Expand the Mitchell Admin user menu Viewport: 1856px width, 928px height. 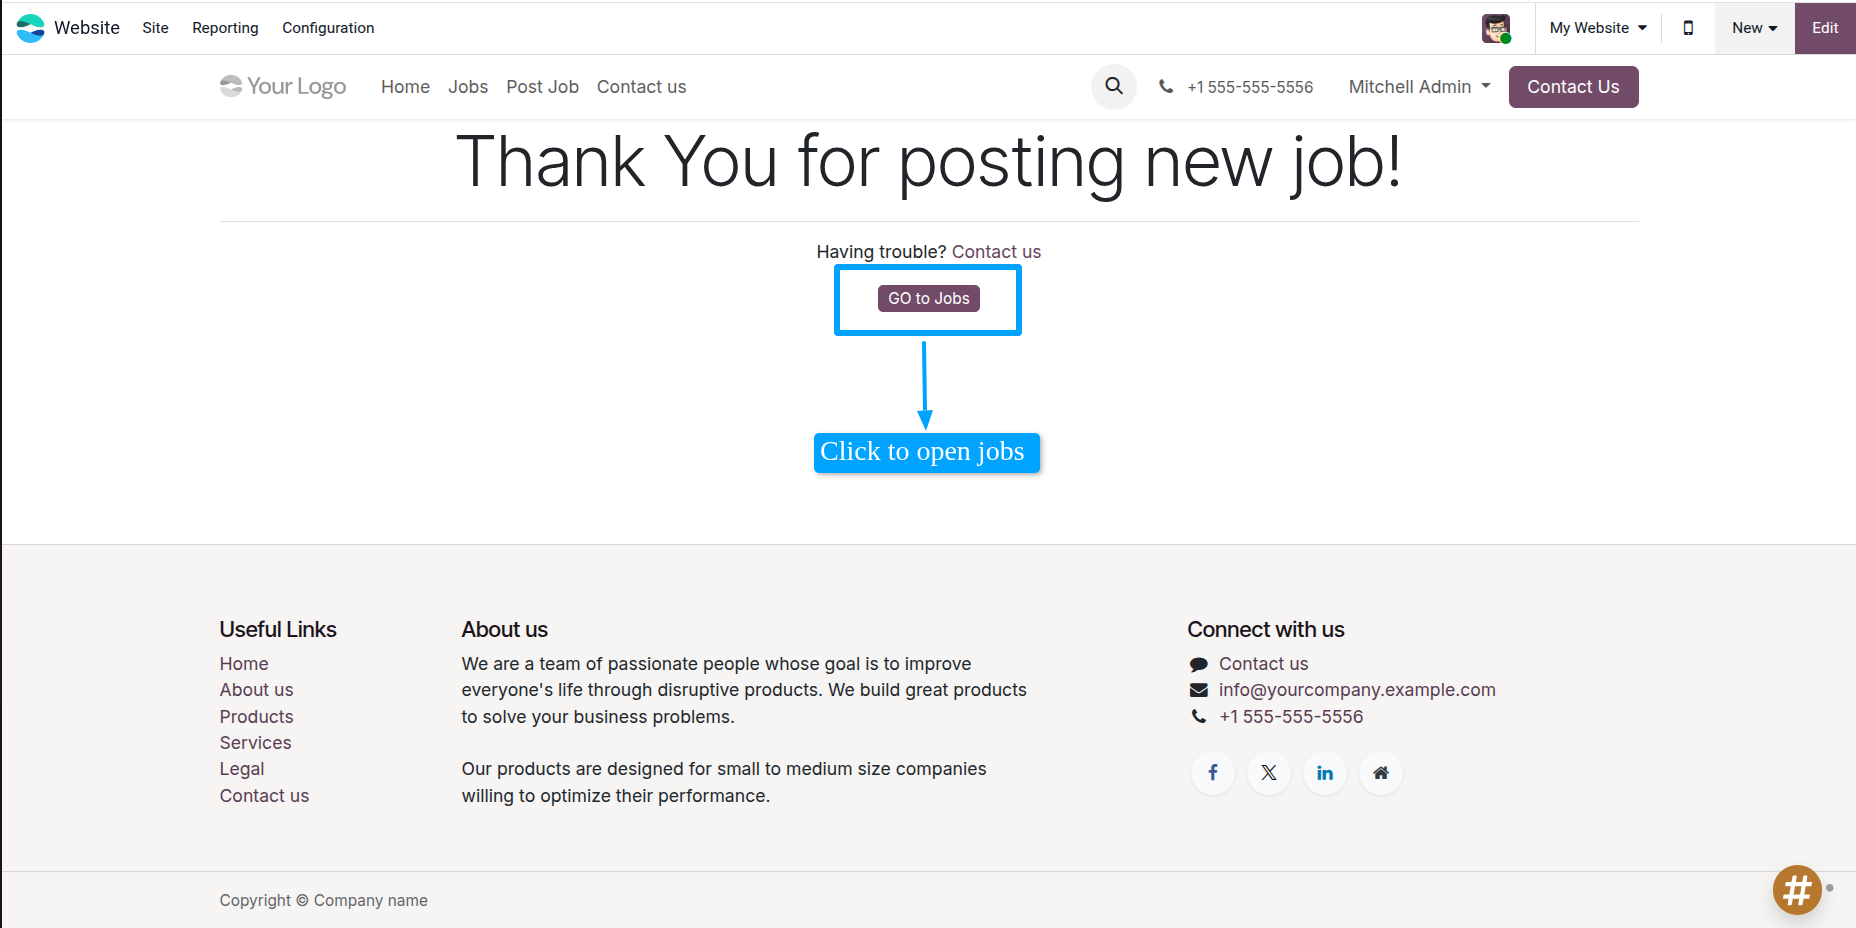pyautogui.click(x=1419, y=87)
